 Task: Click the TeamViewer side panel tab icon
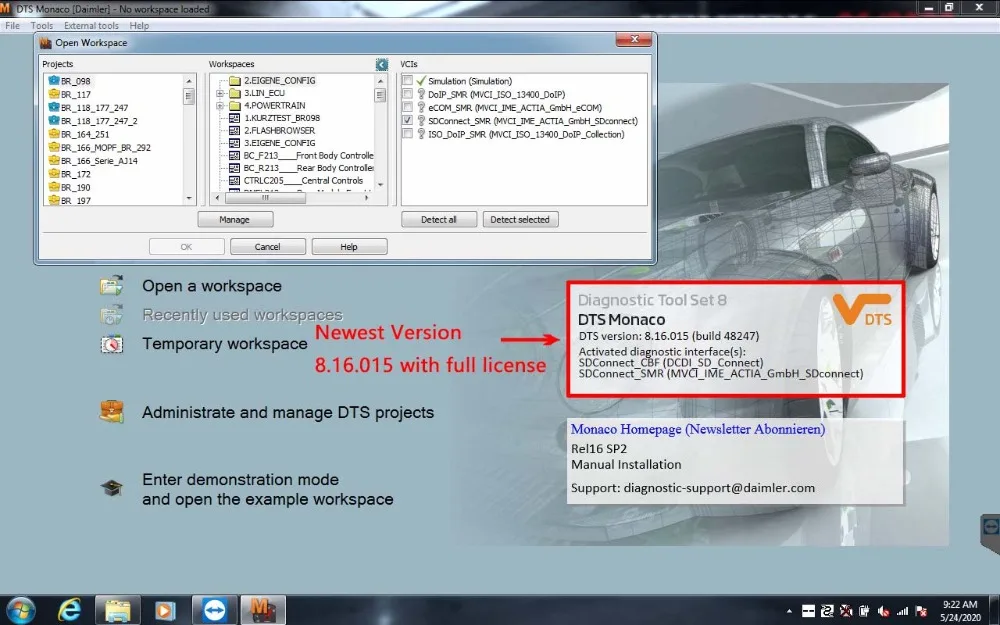coord(990,527)
